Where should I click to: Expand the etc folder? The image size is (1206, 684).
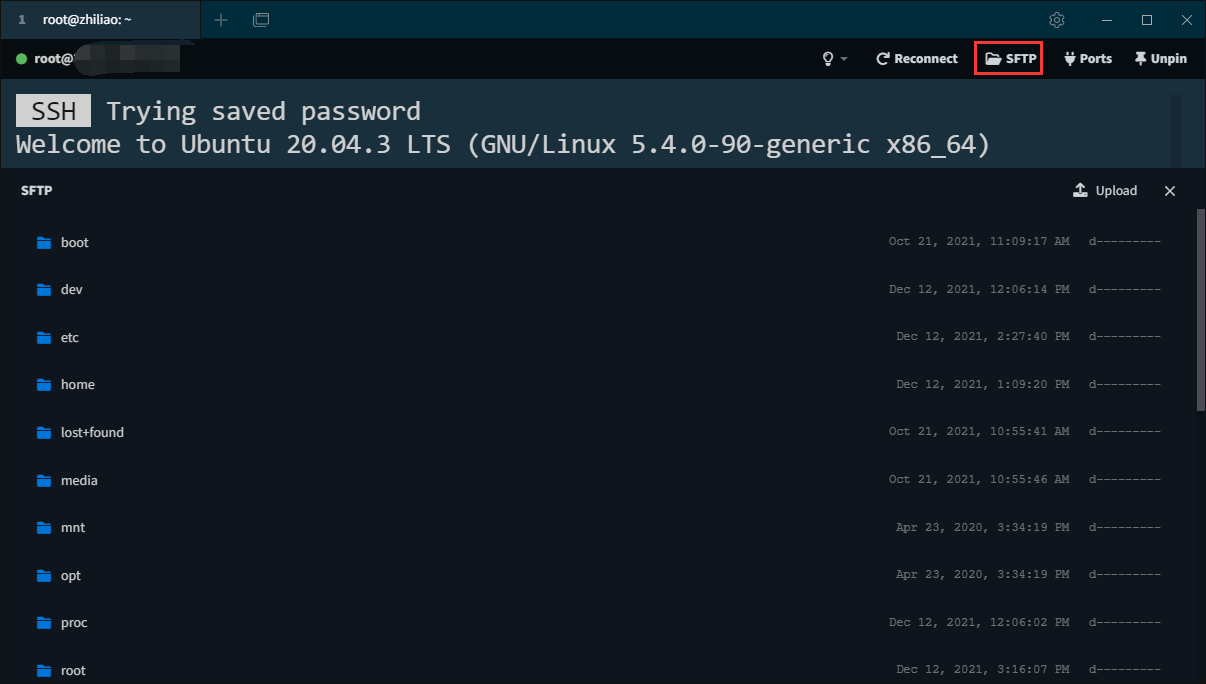(72, 337)
